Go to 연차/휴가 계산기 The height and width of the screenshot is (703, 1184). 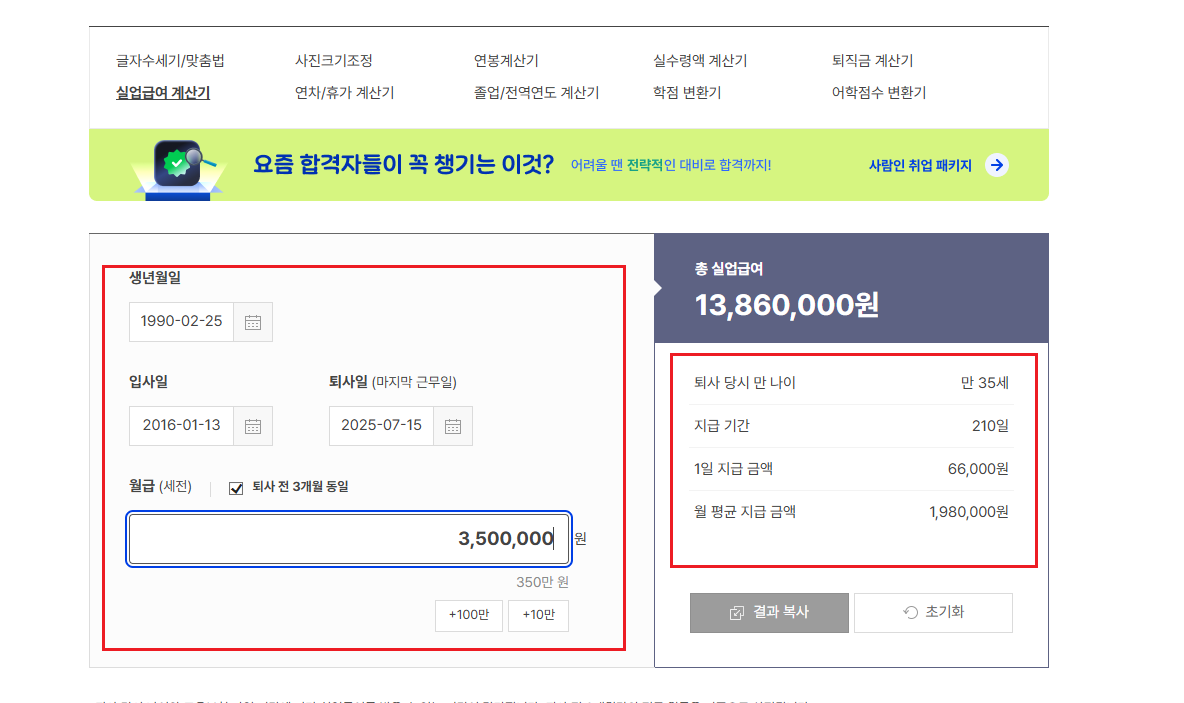tap(343, 92)
